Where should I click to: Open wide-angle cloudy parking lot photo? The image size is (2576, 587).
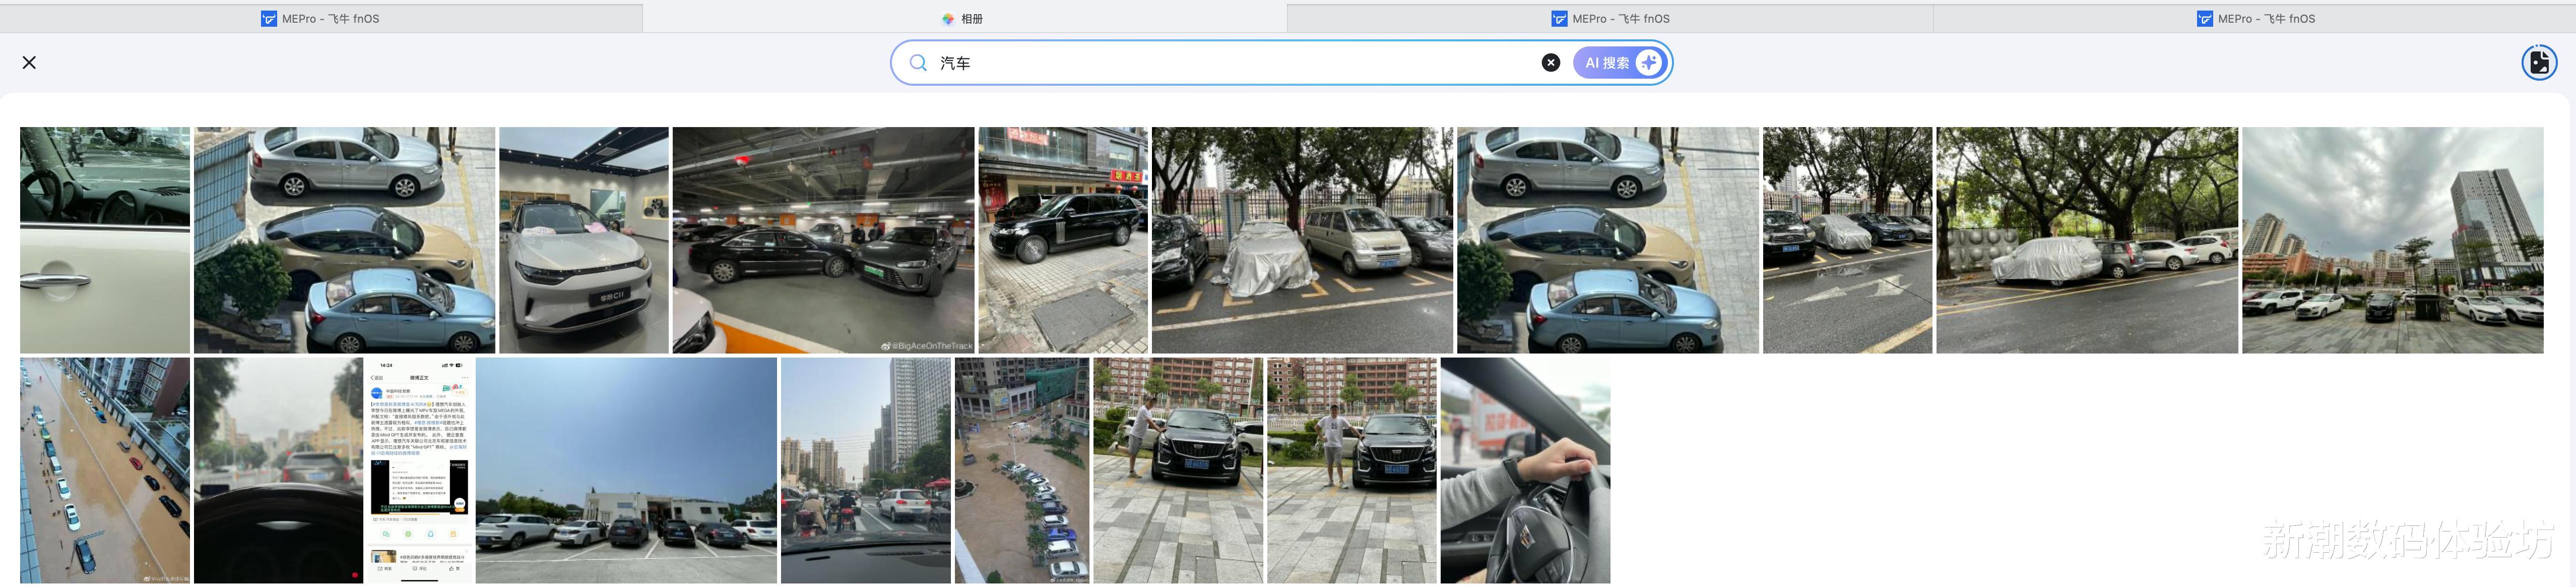(x=2391, y=240)
